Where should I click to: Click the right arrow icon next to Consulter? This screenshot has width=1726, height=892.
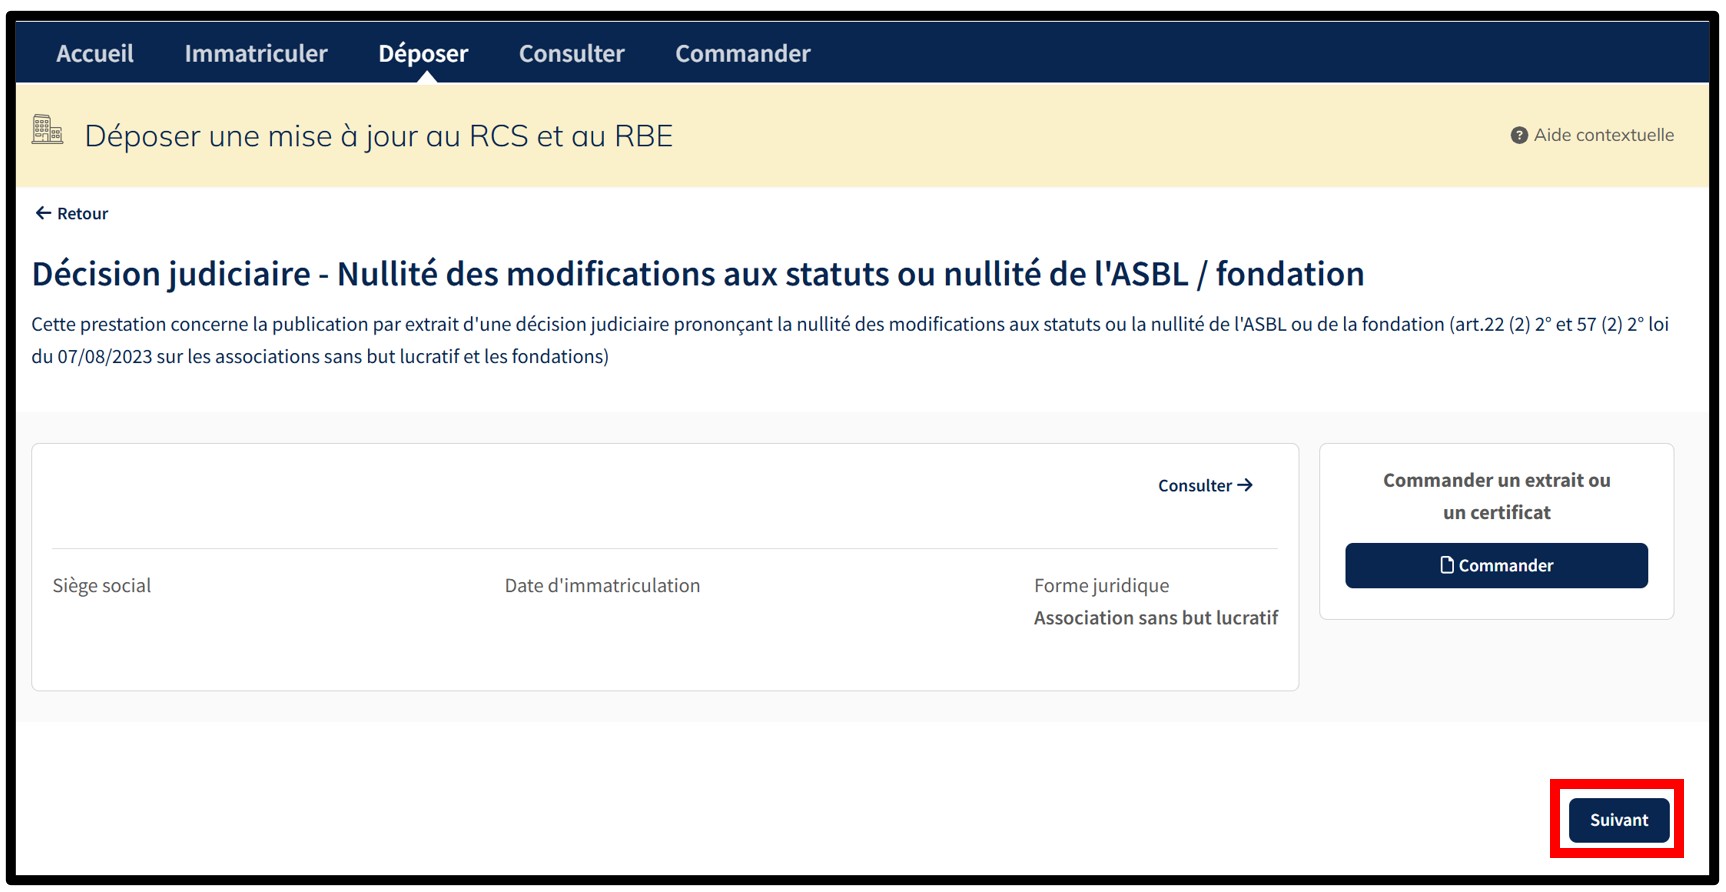1245,485
